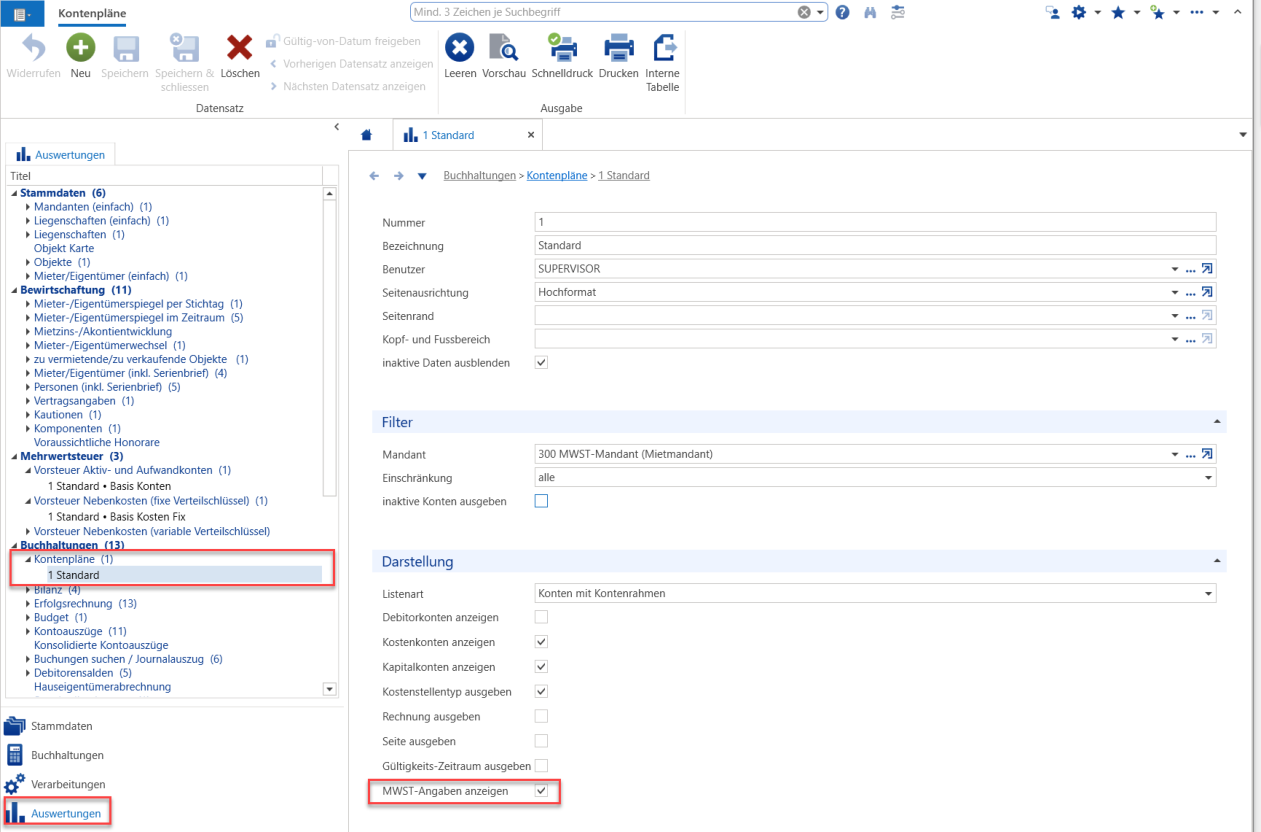Screen dimensions: 1261x832
Task: Open Auswertungen module in sidebar
Action: click(x=56, y=813)
